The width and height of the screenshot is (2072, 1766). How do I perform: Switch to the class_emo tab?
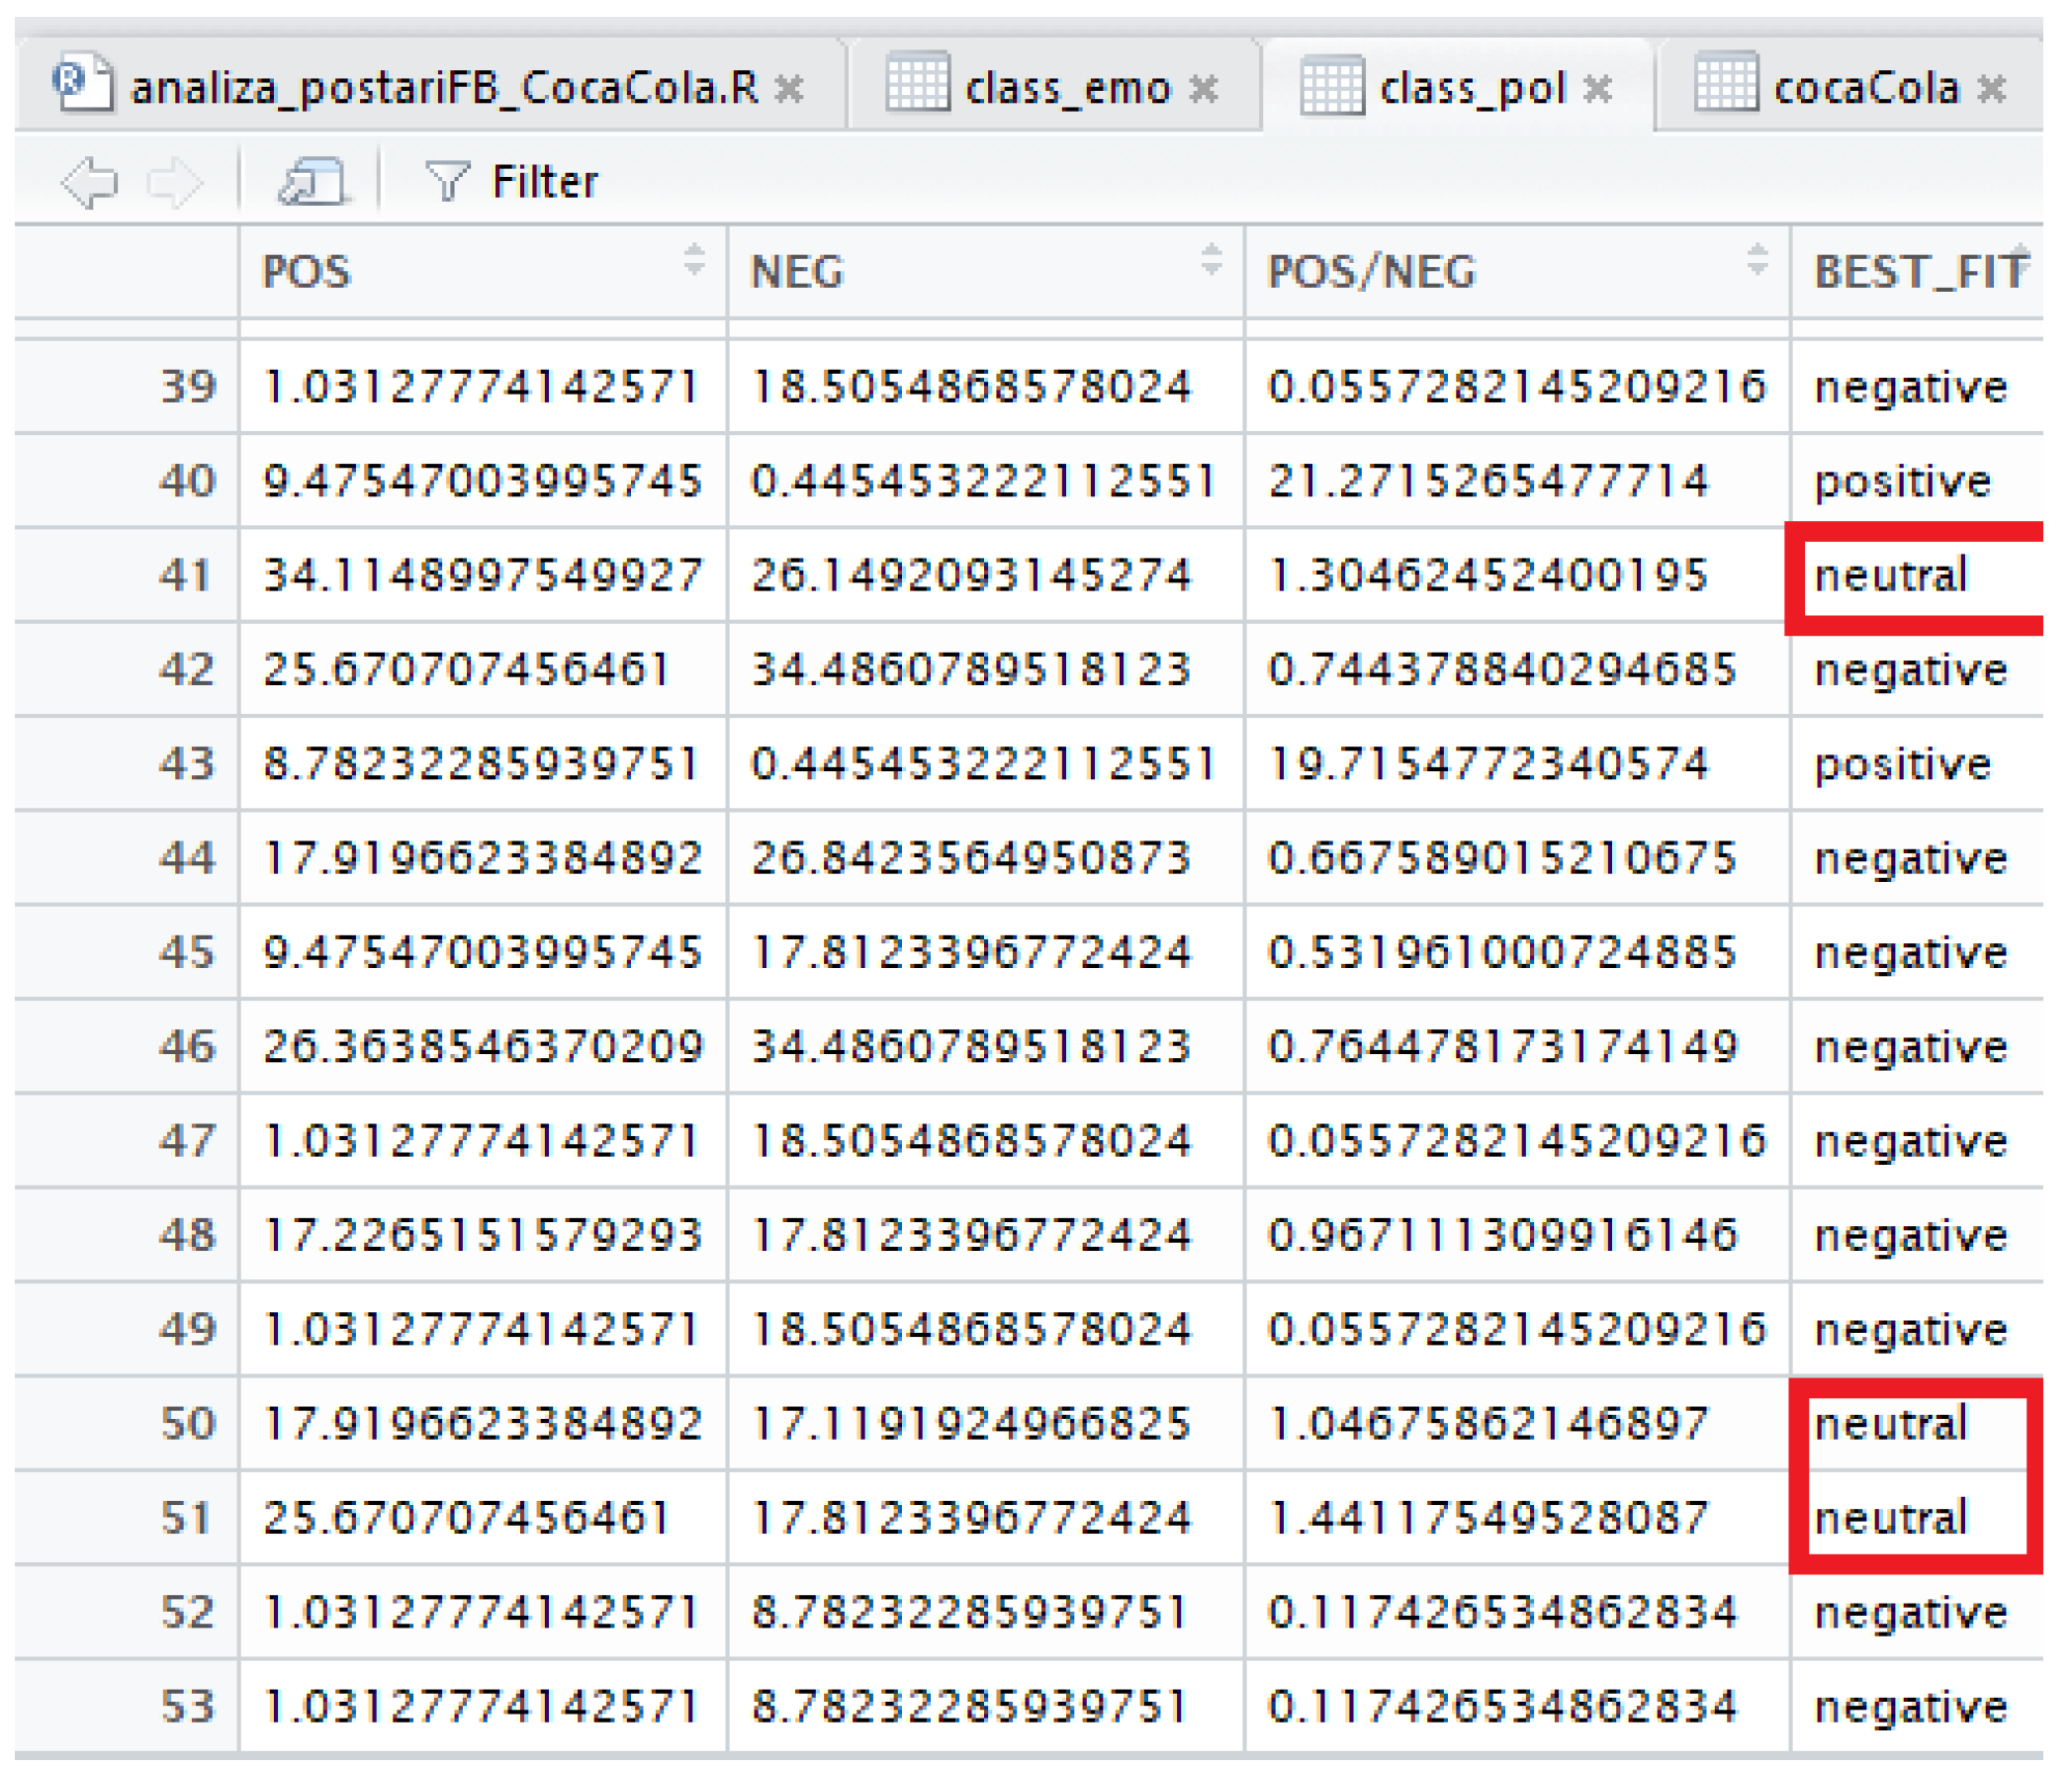click(1067, 88)
